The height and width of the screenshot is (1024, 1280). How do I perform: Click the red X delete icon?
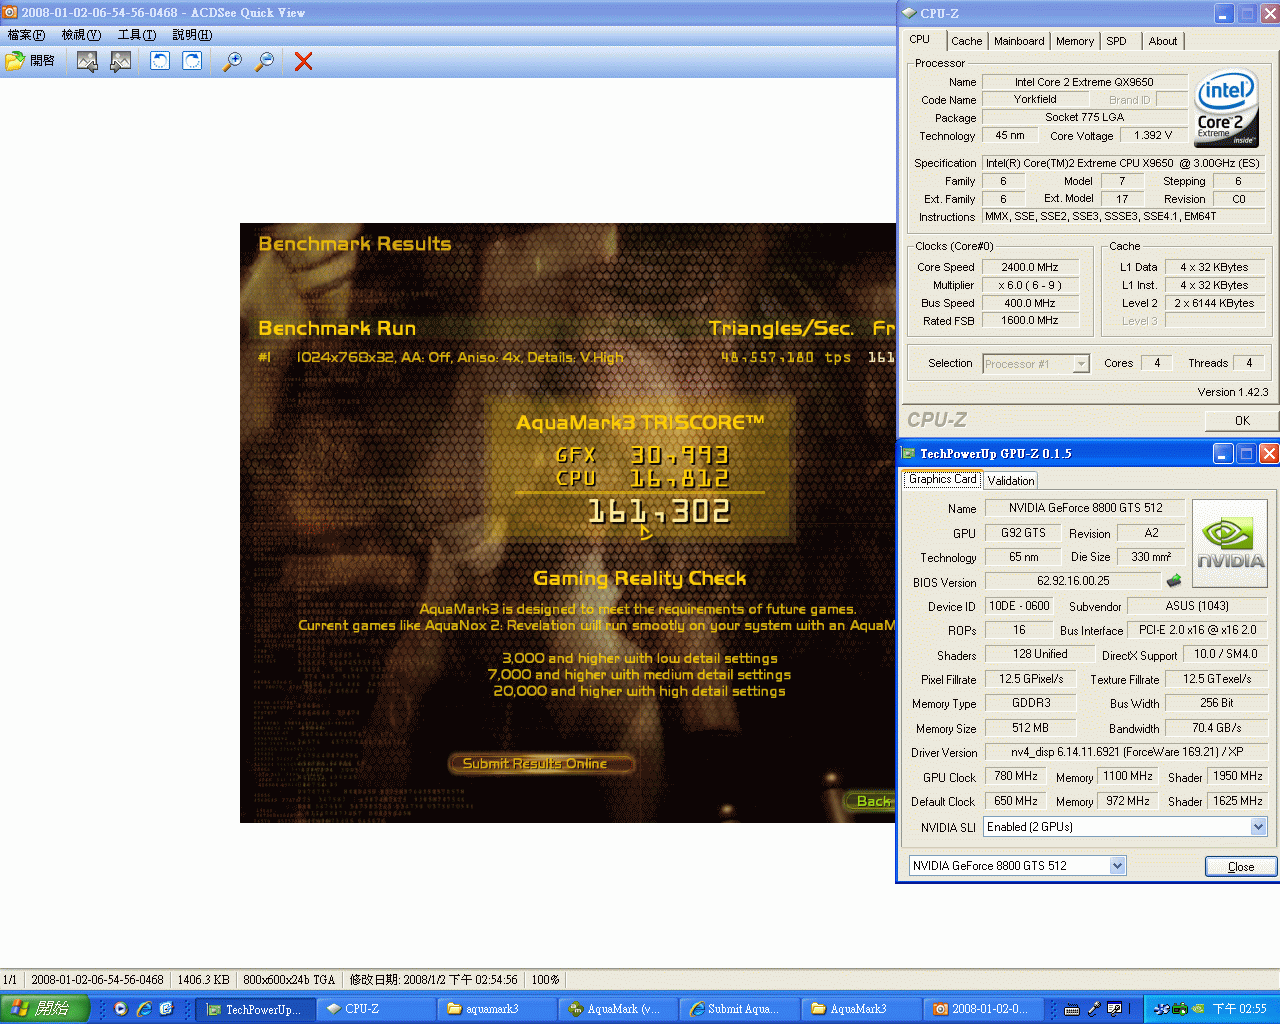click(x=304, y=61)
